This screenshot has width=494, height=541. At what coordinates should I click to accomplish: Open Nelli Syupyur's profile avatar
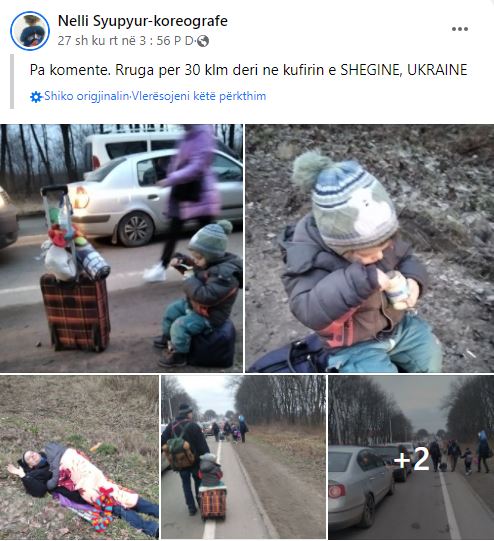tap(30, 31)
